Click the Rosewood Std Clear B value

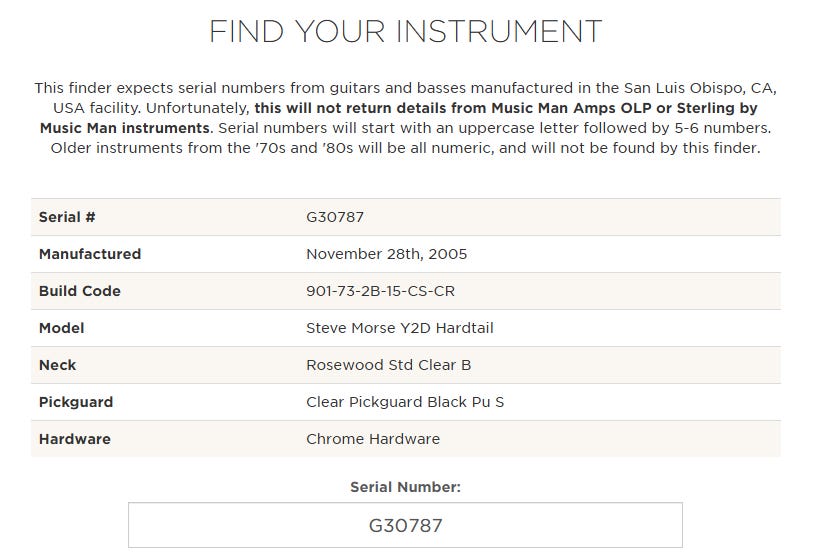pos(388,365)
